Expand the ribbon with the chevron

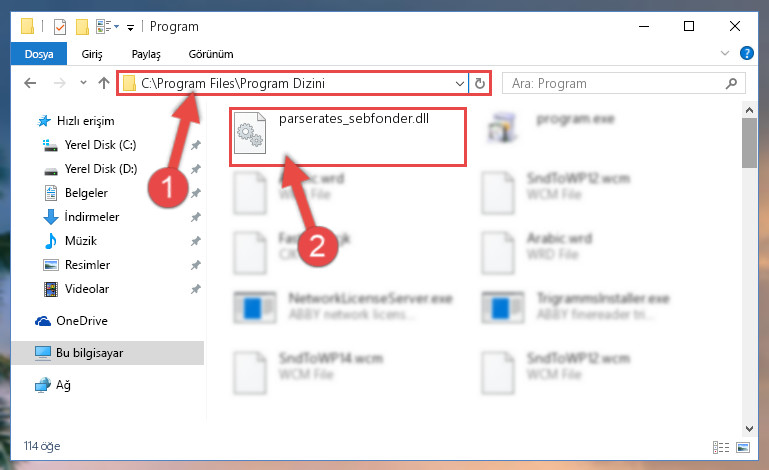[724, 53]
